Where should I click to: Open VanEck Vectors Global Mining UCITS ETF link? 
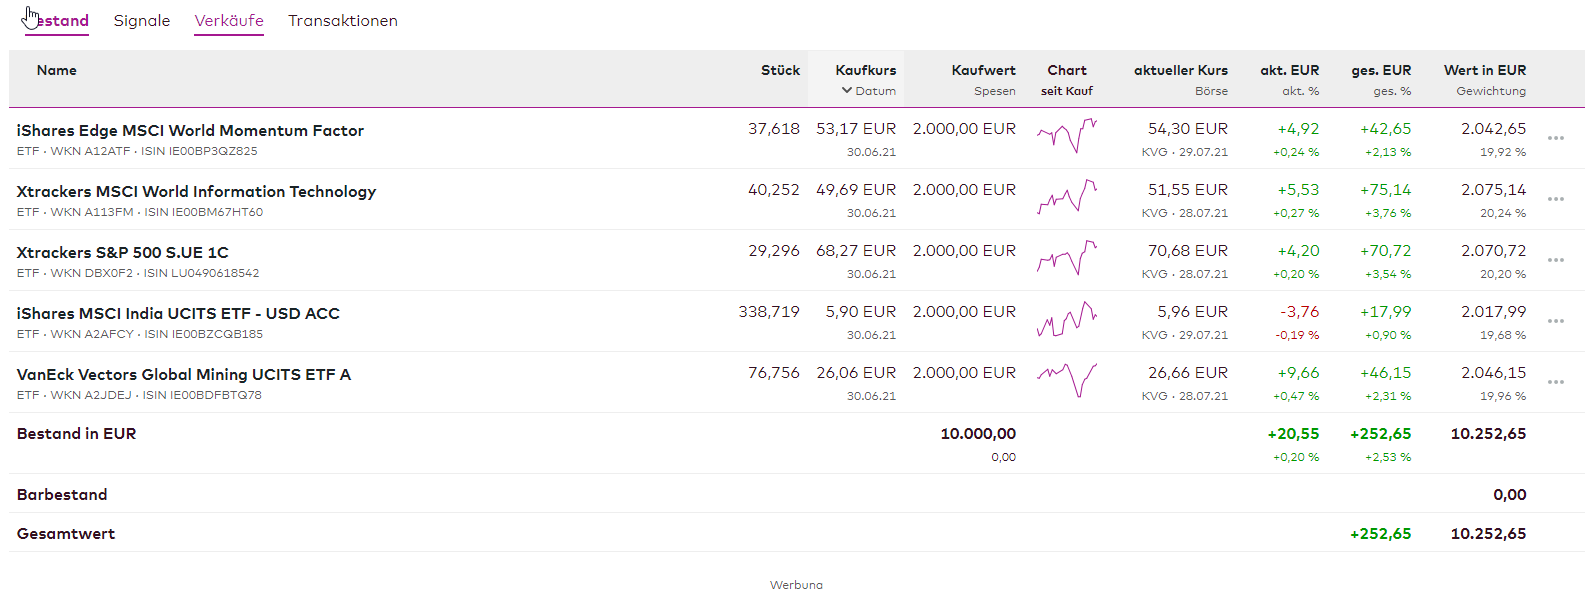pos(184,375)
